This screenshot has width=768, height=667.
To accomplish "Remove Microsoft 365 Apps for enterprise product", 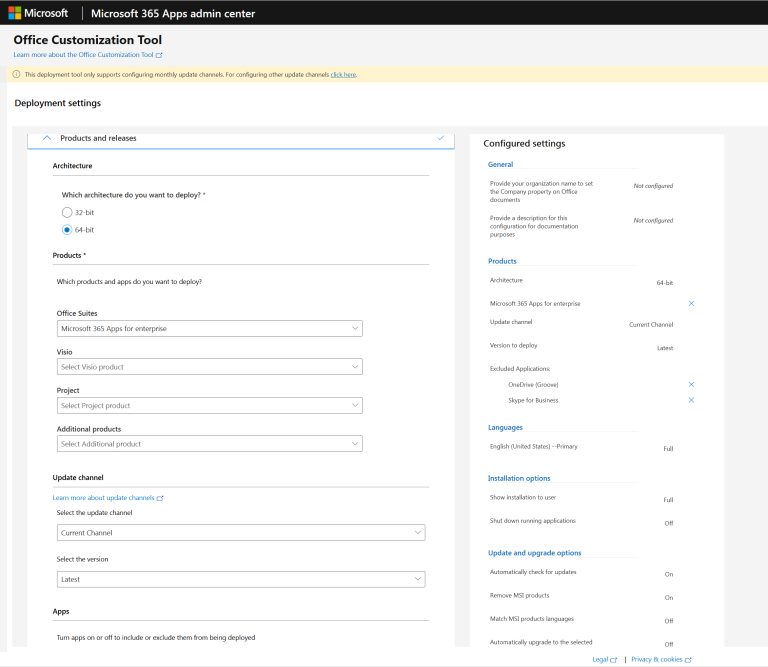I will coord(691,304).
